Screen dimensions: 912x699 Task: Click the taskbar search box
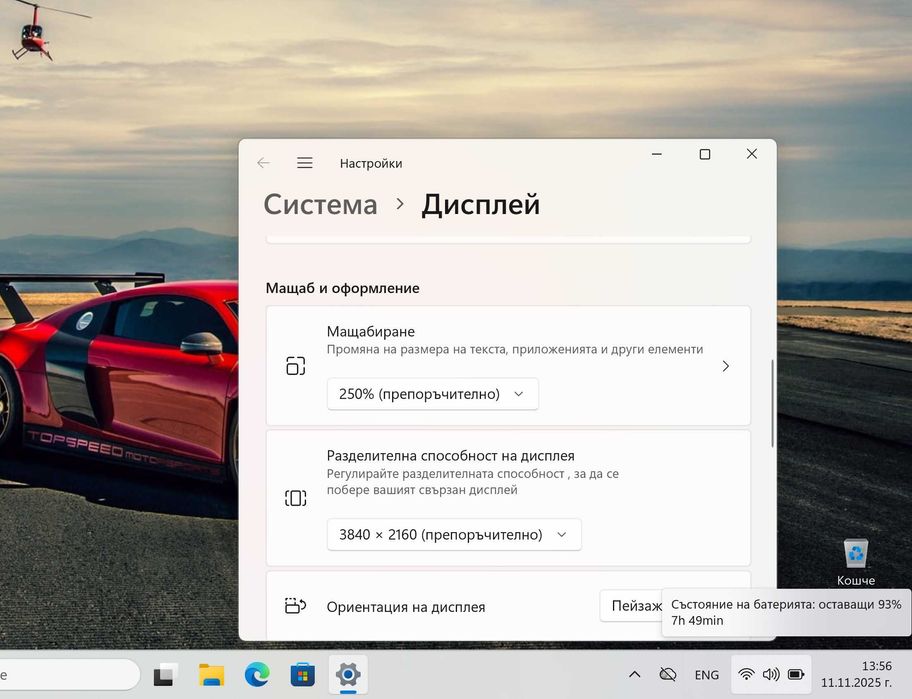click(x=69, y=675)
